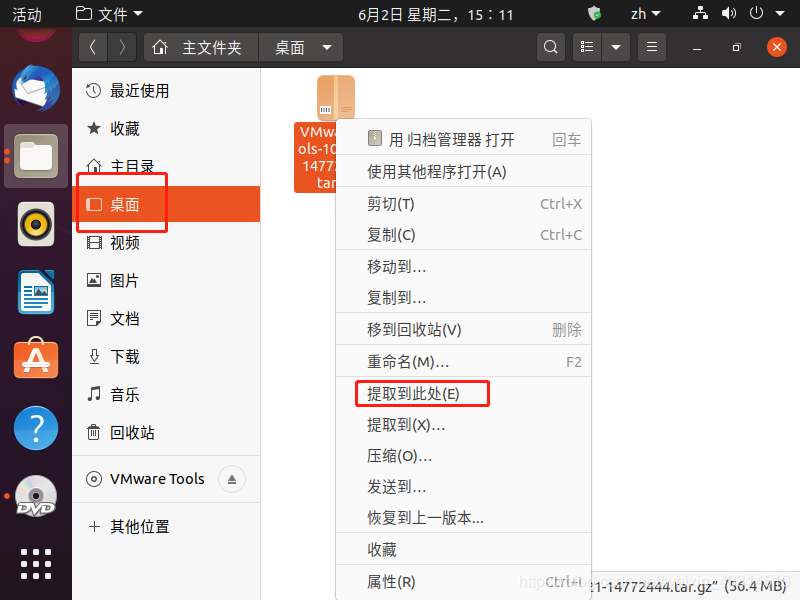Switch to list view icon
The height and width of the screenshot is (600, 800).
coord(589,47)
